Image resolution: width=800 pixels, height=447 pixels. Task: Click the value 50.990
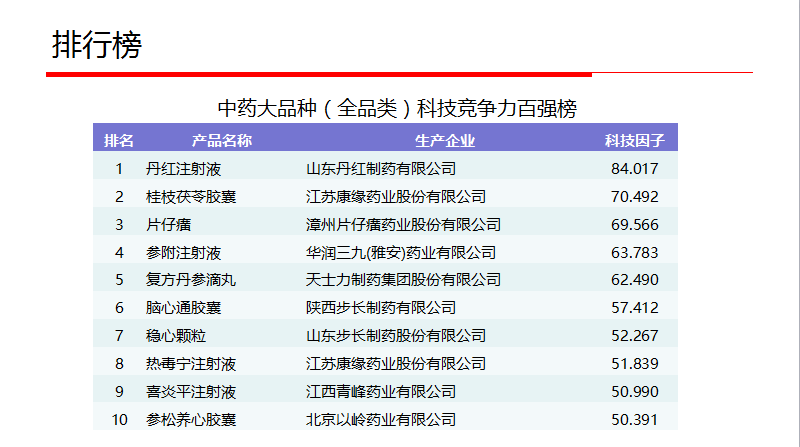click(x=635, y=392)
